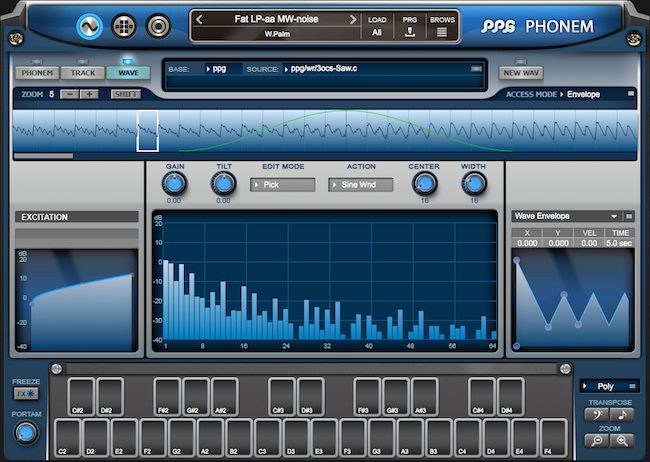Click the left keyboard ribbon screw knob

(57, 369)
